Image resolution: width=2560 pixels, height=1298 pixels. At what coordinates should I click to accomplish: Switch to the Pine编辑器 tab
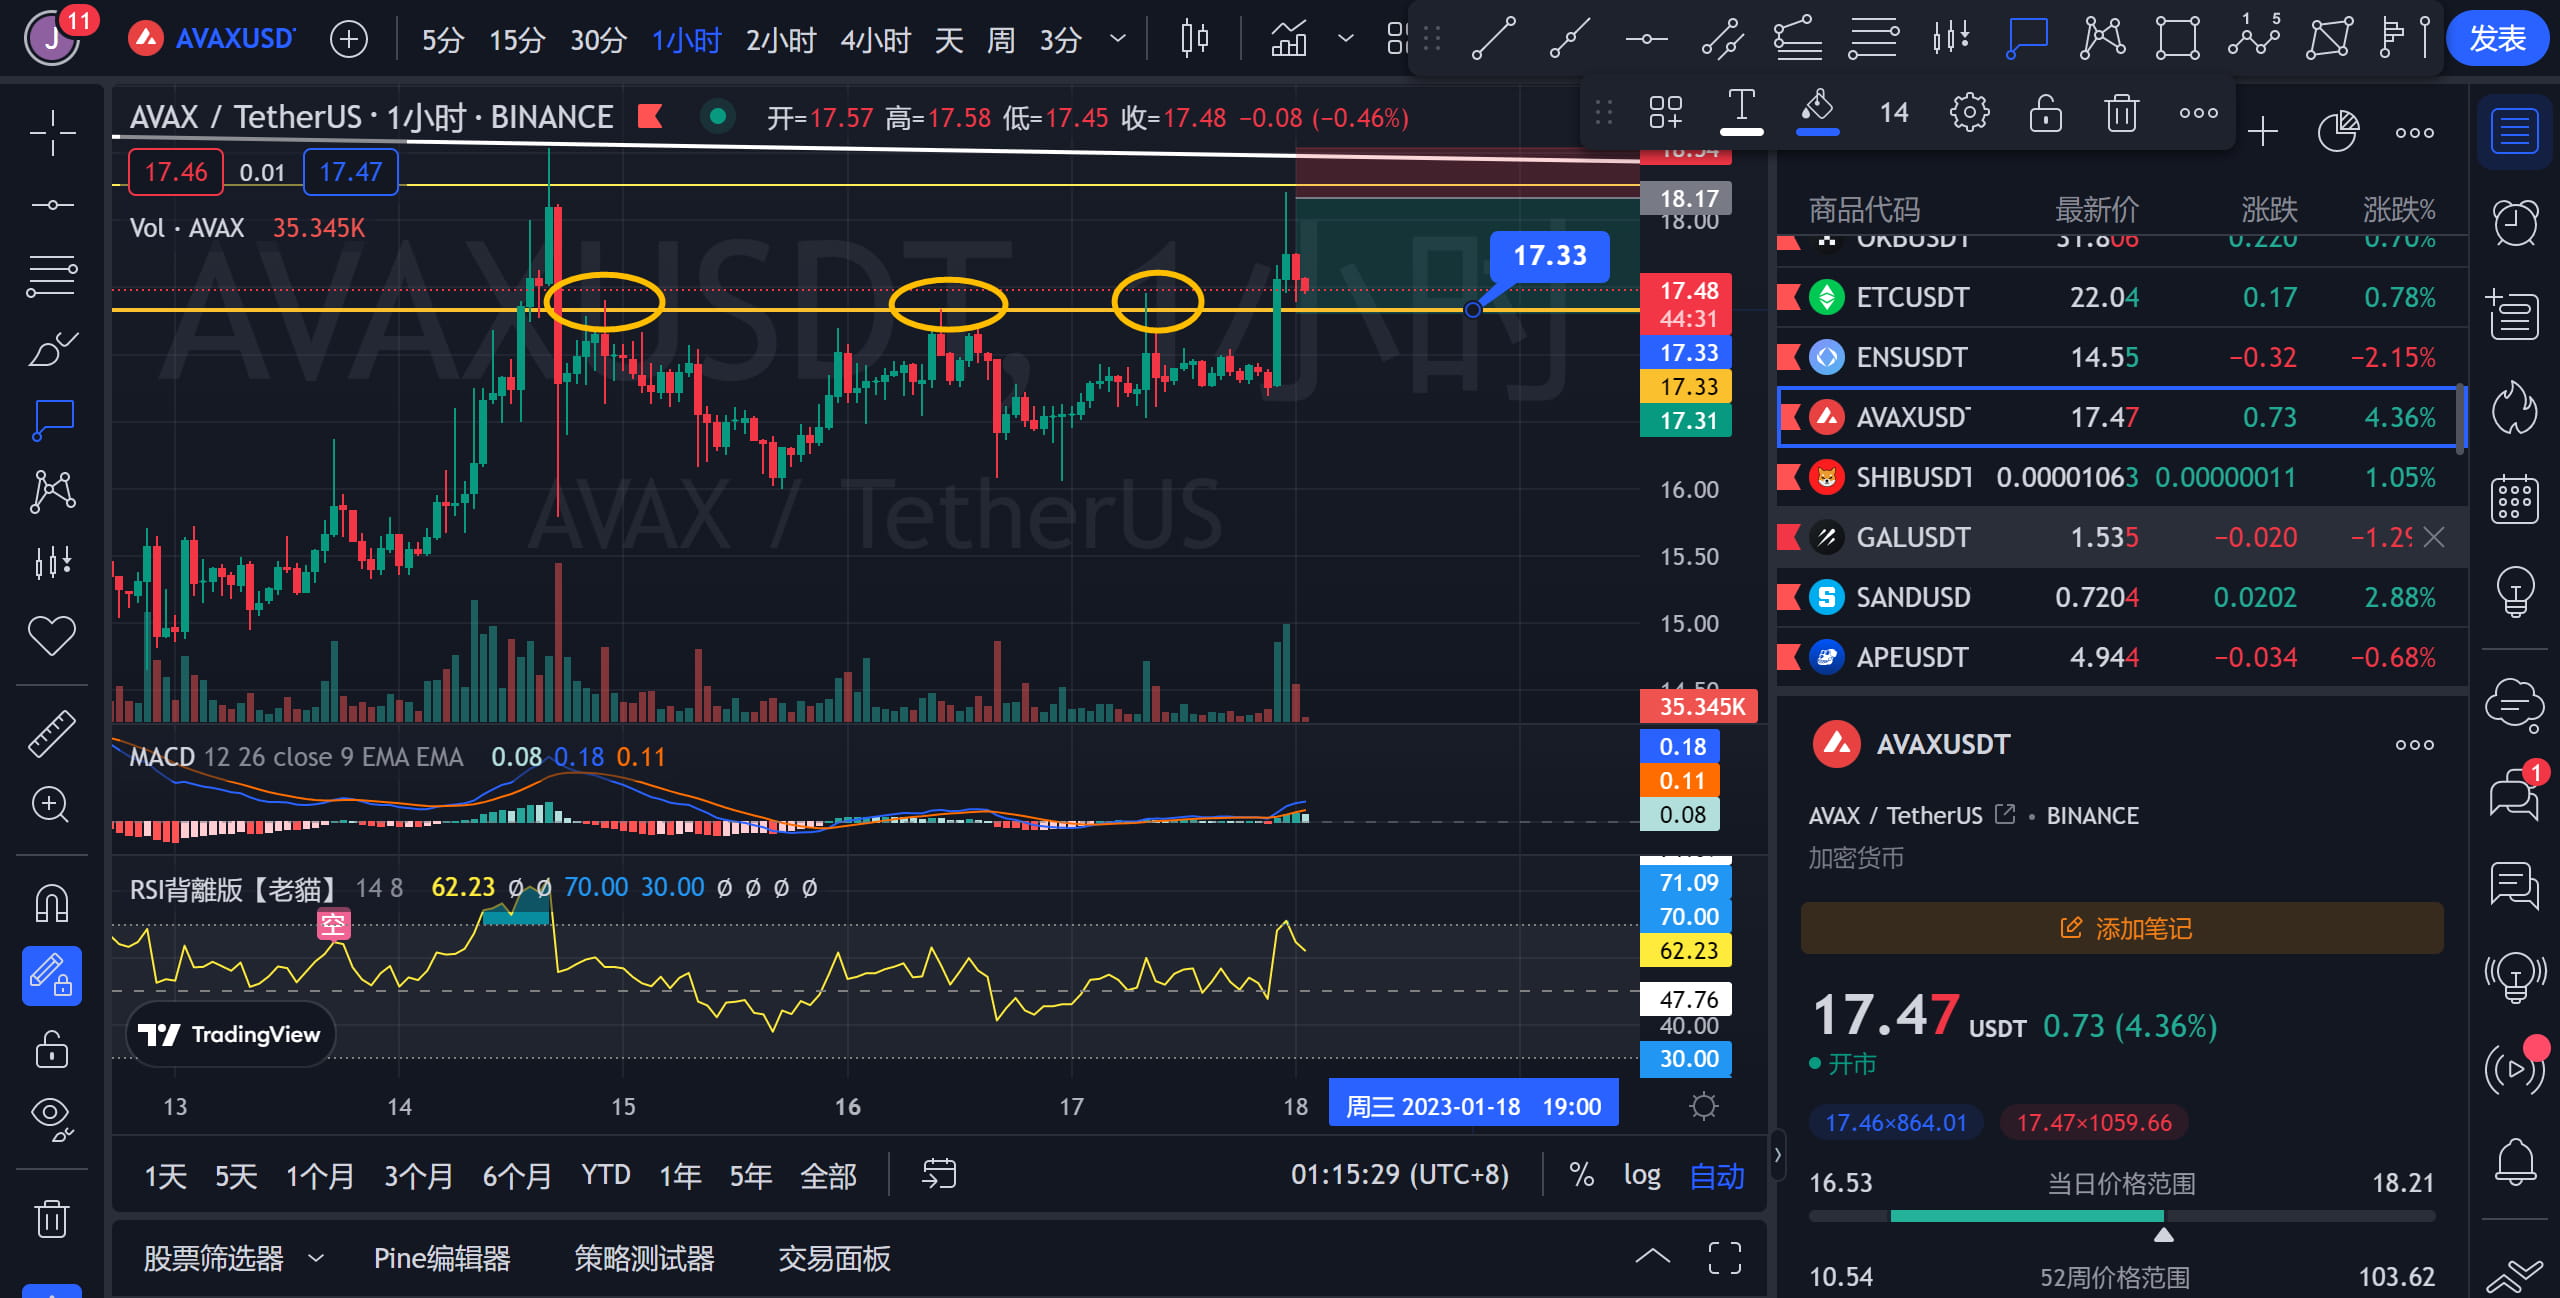[443, 1258]
